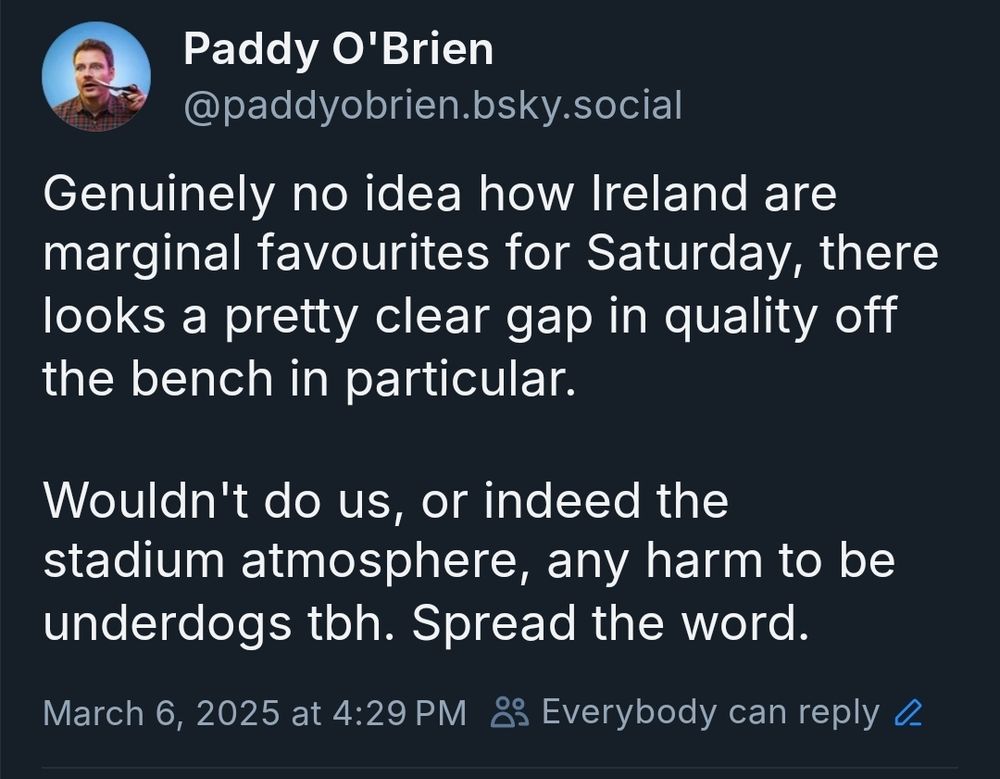The image size is (1000, 779).
Task: Click the pencil edit icon for reply settings
Action: [x=908, y=712]
